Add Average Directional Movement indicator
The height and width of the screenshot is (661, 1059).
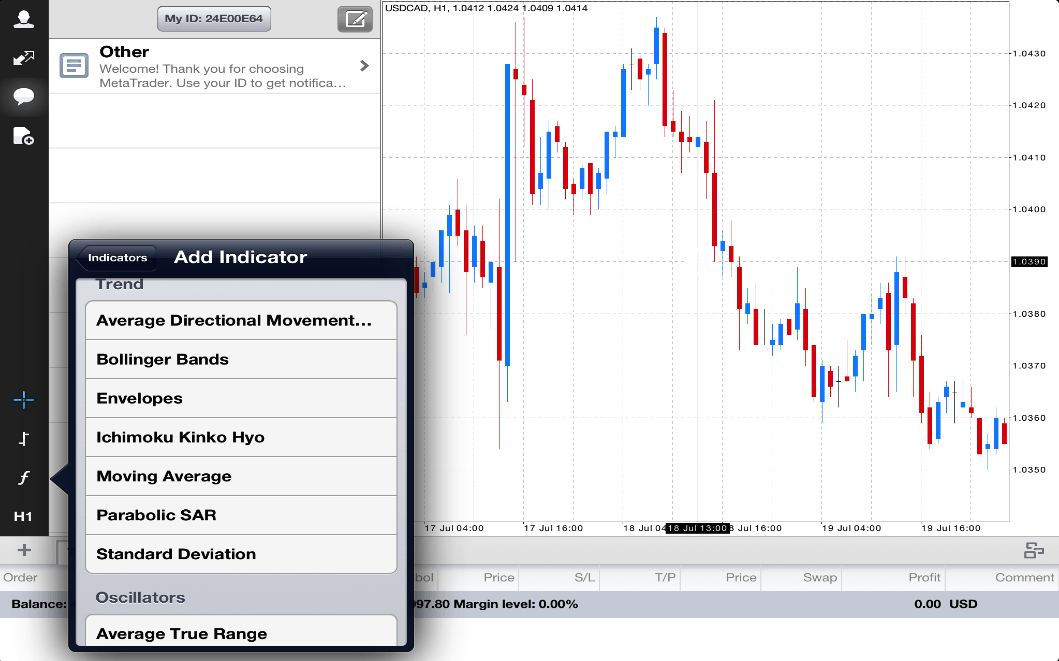click(241, 321)
